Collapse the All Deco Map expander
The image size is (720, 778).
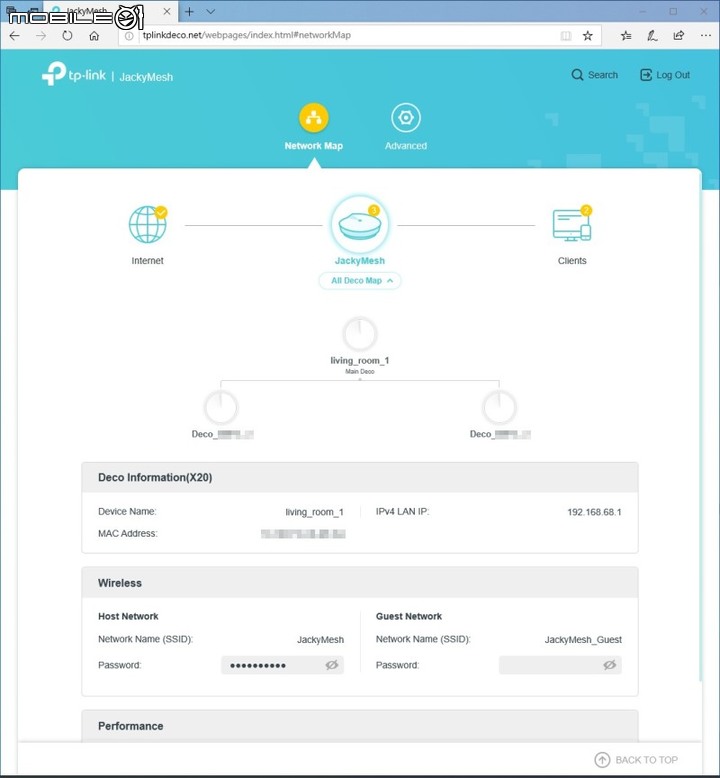[x=360, y=281]
